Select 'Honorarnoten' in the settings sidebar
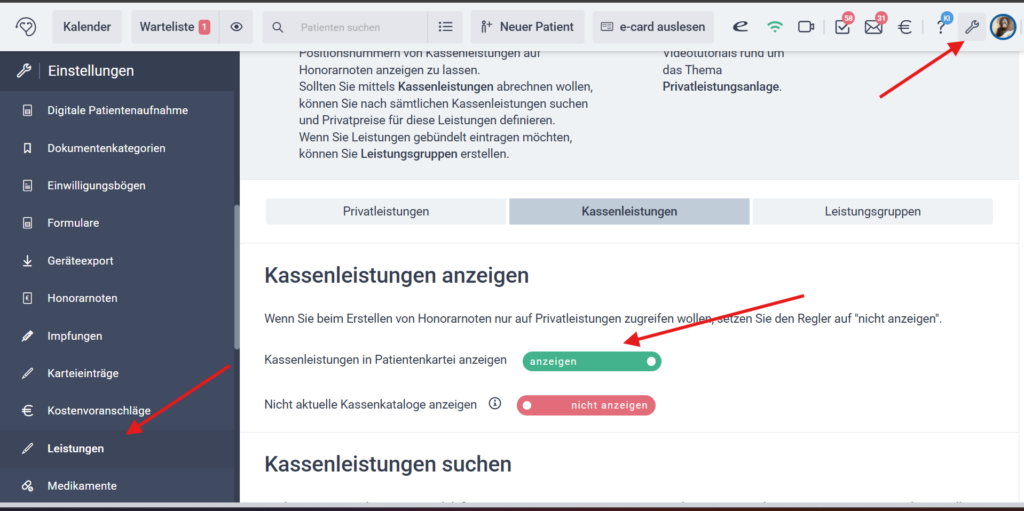 point(82,298)
